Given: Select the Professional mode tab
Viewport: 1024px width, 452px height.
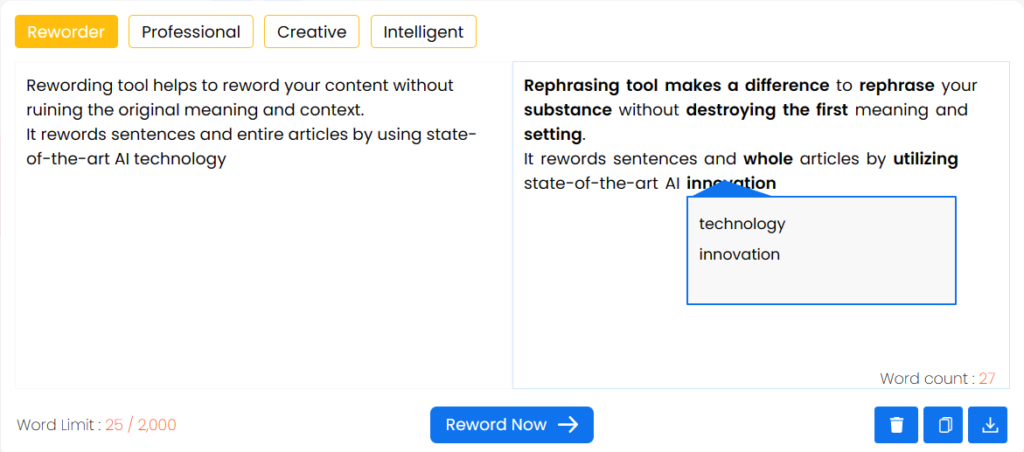Looking at the screenshot, I should point(191,32).
